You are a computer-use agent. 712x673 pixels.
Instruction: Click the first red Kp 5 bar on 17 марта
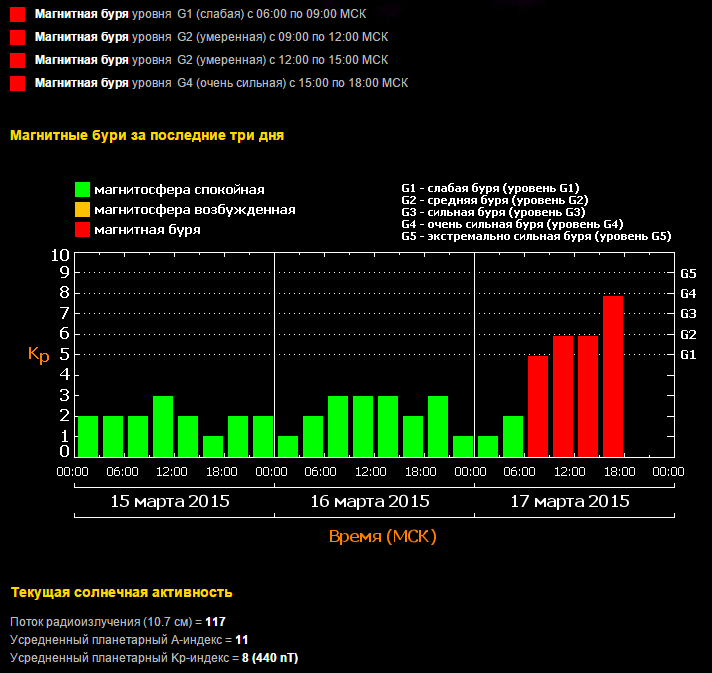tap(538, 406)
